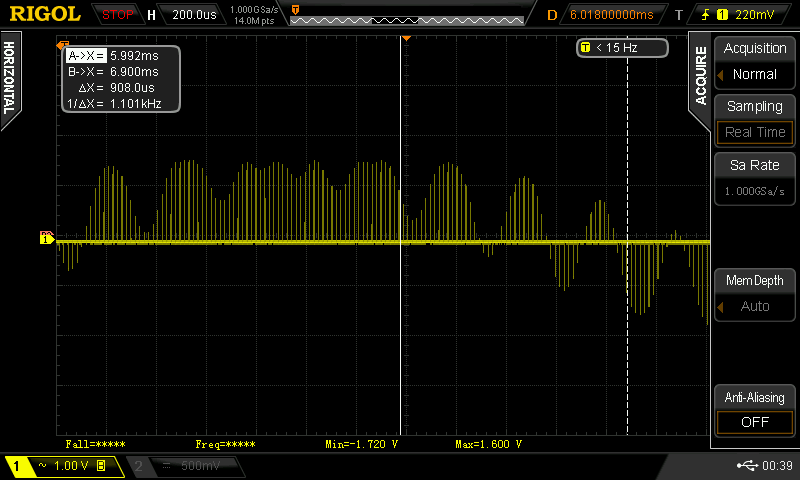Select the Real Time sampling option
Image resolution: width=800 pixels, height=480 pixels.
click(755, 132)
